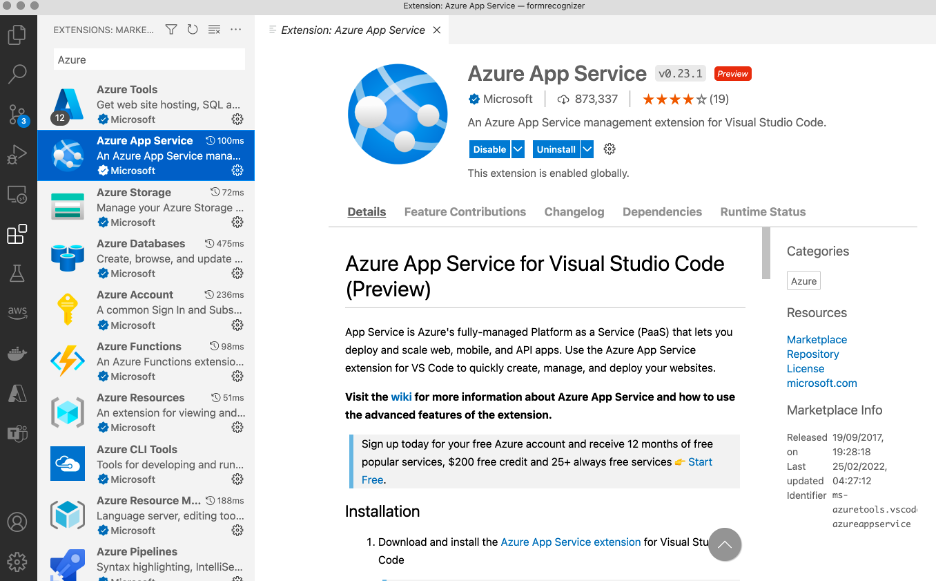Open the Marketplace resource link

[x=817, y=340]
